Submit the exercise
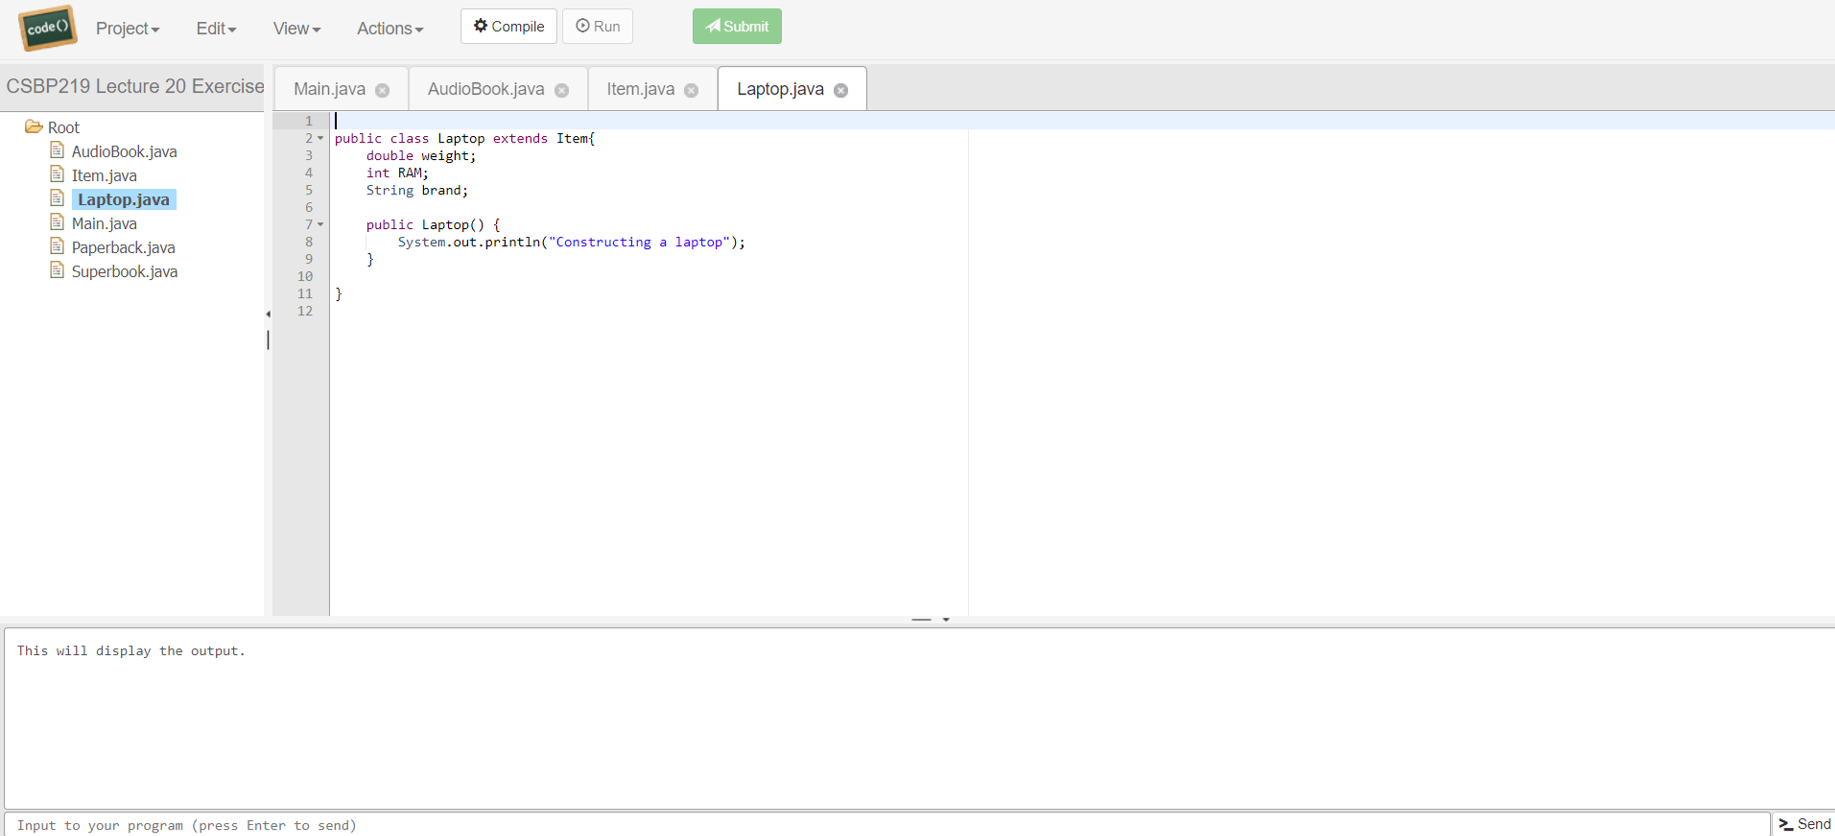Image resolution: width=1835 pixels, height=836 pixels. click(x=737, y=26)
